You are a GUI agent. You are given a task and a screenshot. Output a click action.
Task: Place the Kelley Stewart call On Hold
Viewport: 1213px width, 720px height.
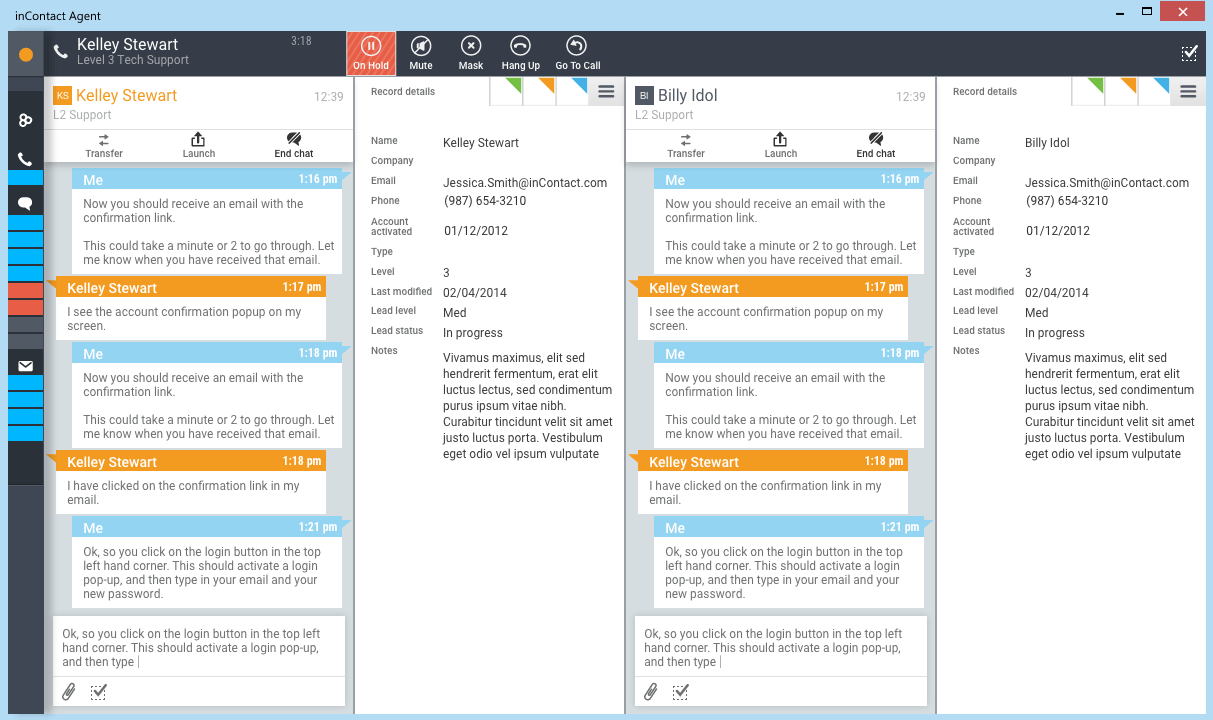(371, 52)
